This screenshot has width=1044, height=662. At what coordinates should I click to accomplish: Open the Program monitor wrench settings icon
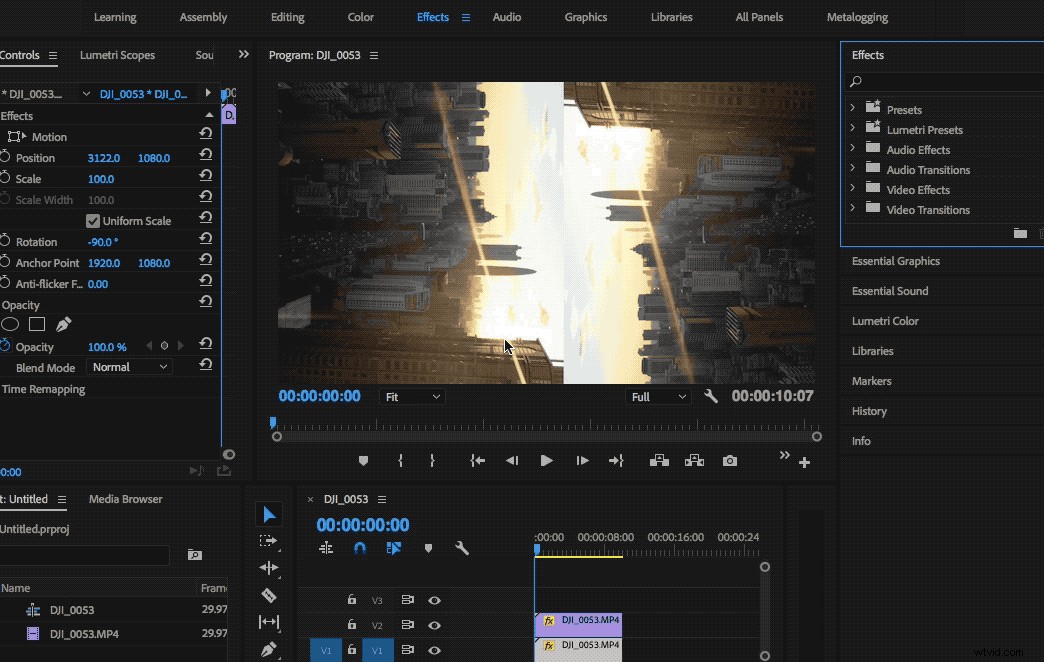[710, 396]
